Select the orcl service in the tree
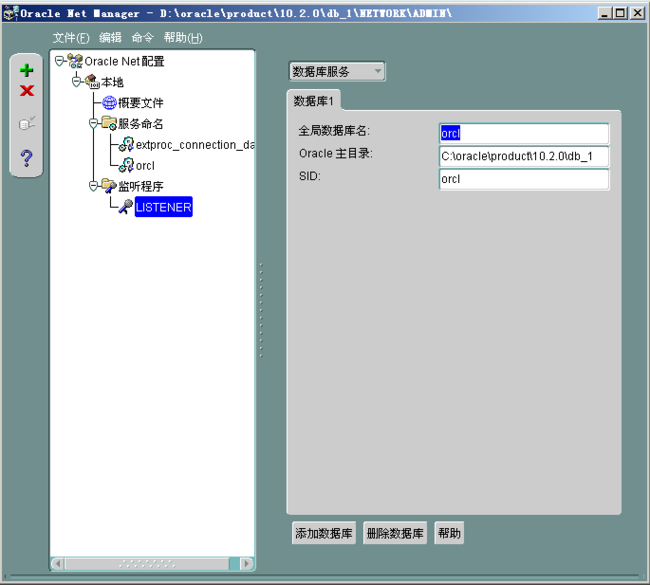The width and height of the screenshot is (650, 585). (145, 166)
